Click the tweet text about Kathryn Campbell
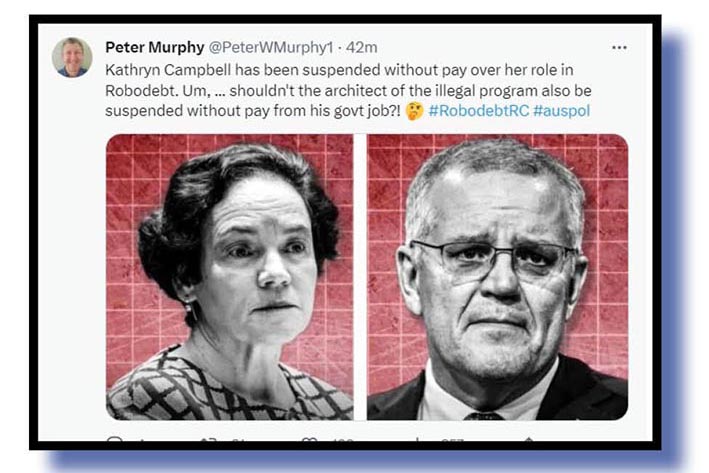The height and width of the screenshot is (473, 709). click(x=348, y=90)
